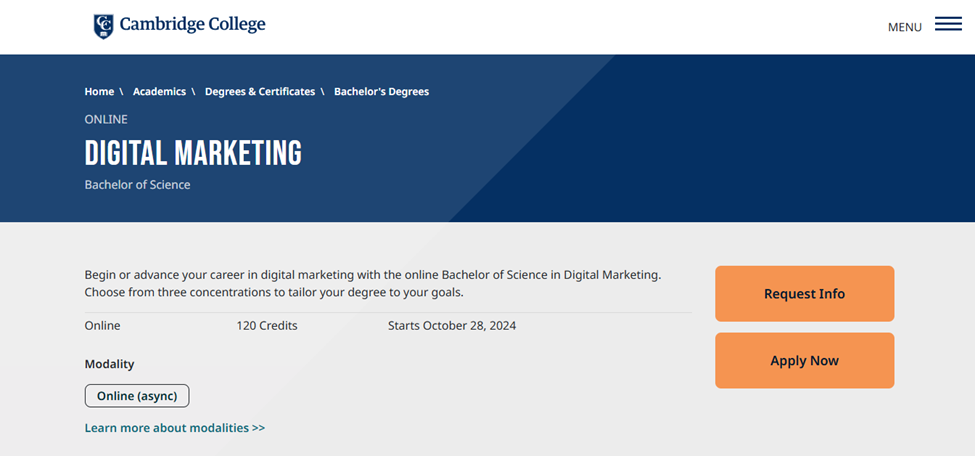Click the Cambridge College shield logo icon
975x456 pixels.
point(103,26)
